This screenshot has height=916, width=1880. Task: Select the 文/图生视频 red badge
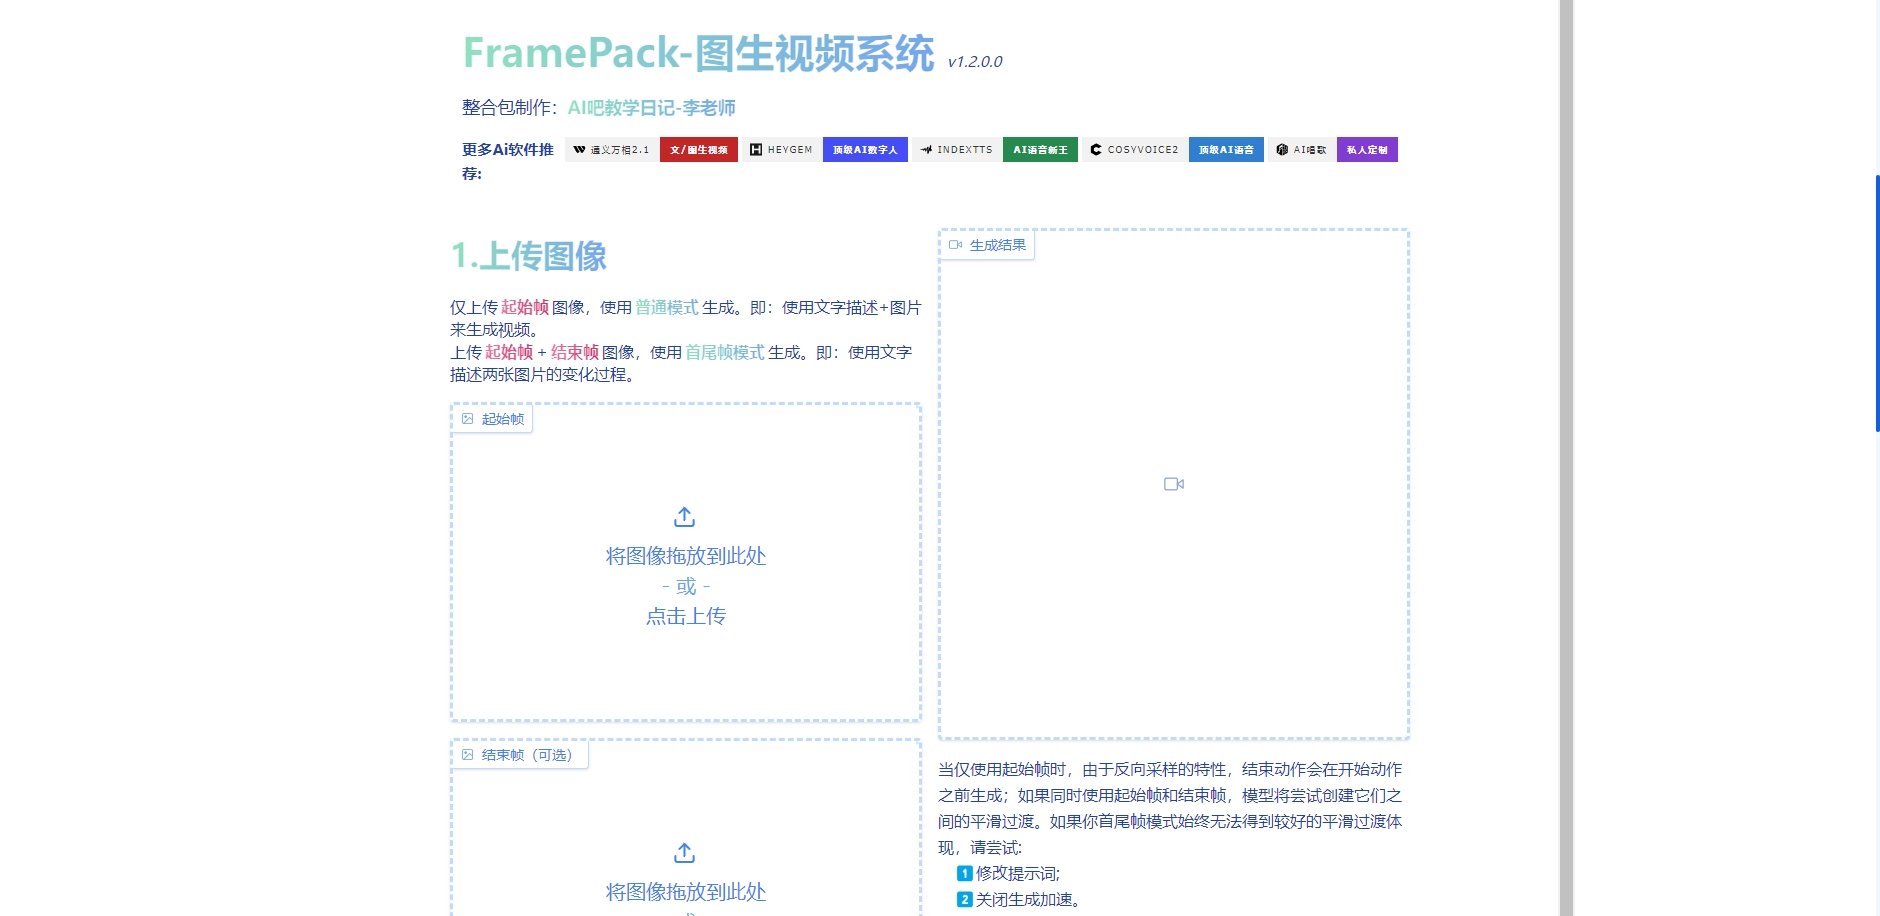click(x=700, y=149)
